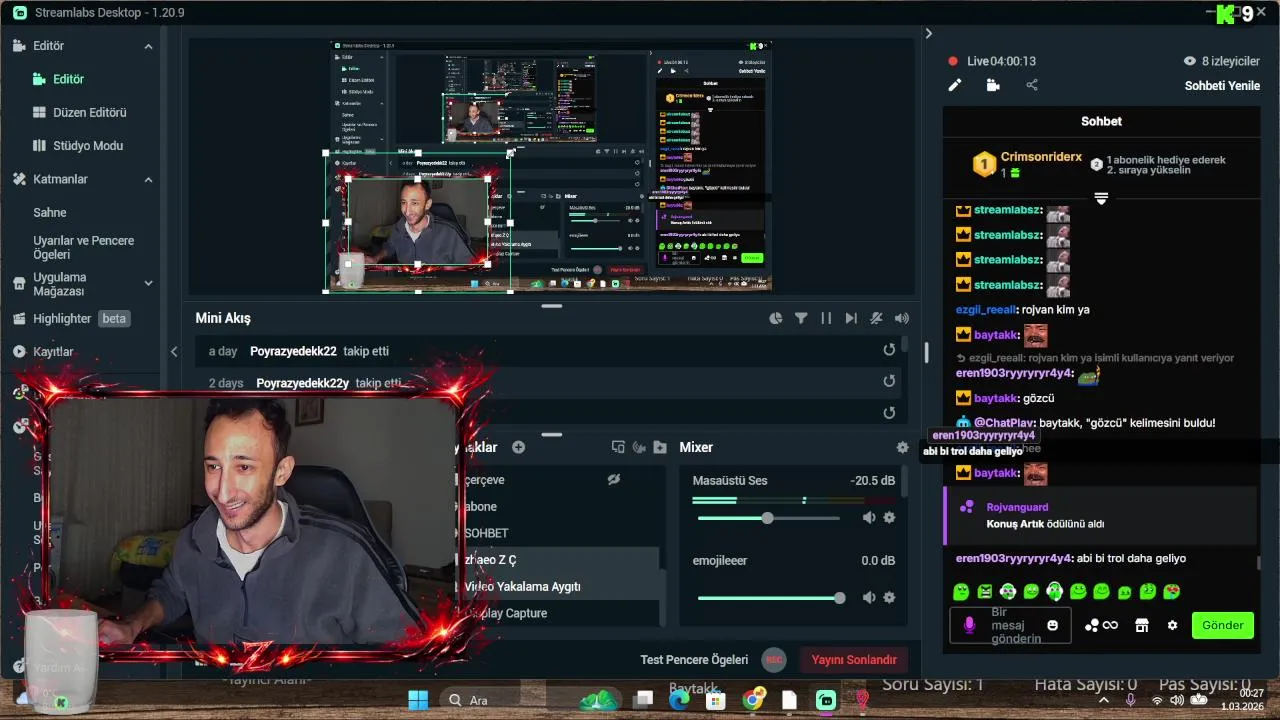The height and width of the screenshot is (720, 1280).
Task: Open the emoji picker in the chat input
Action: 1052,625
